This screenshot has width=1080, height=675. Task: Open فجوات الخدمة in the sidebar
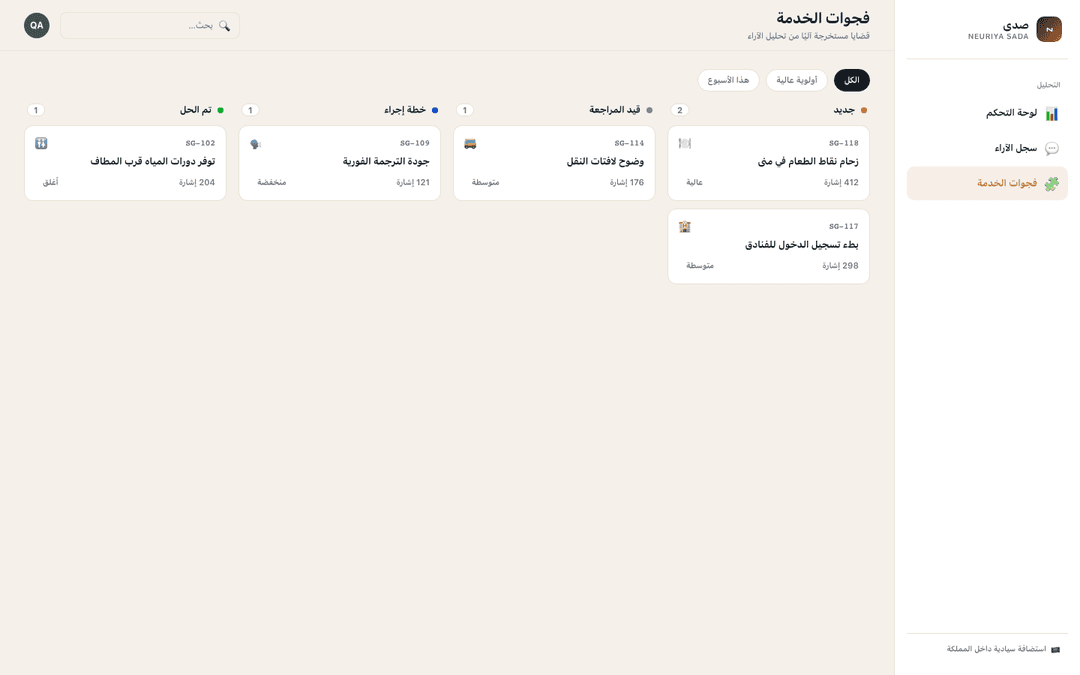987,183
